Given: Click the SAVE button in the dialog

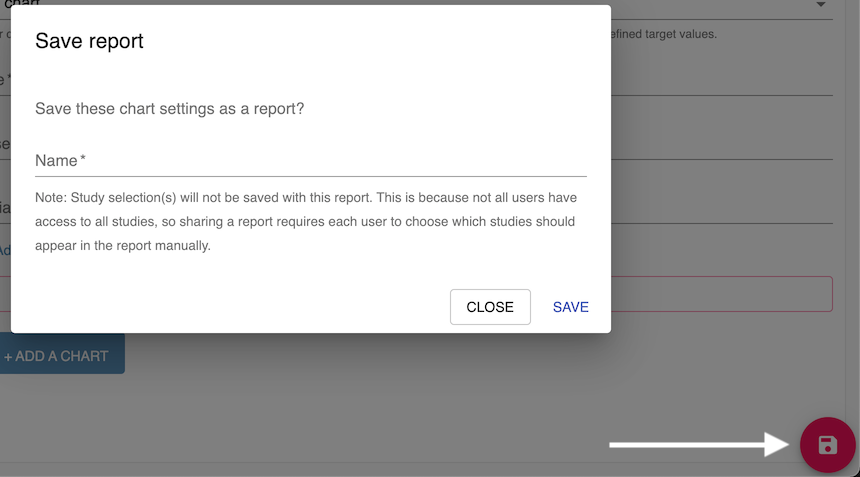Looking at the screenshot, I should pyautogui.click(x=570, y=307).
